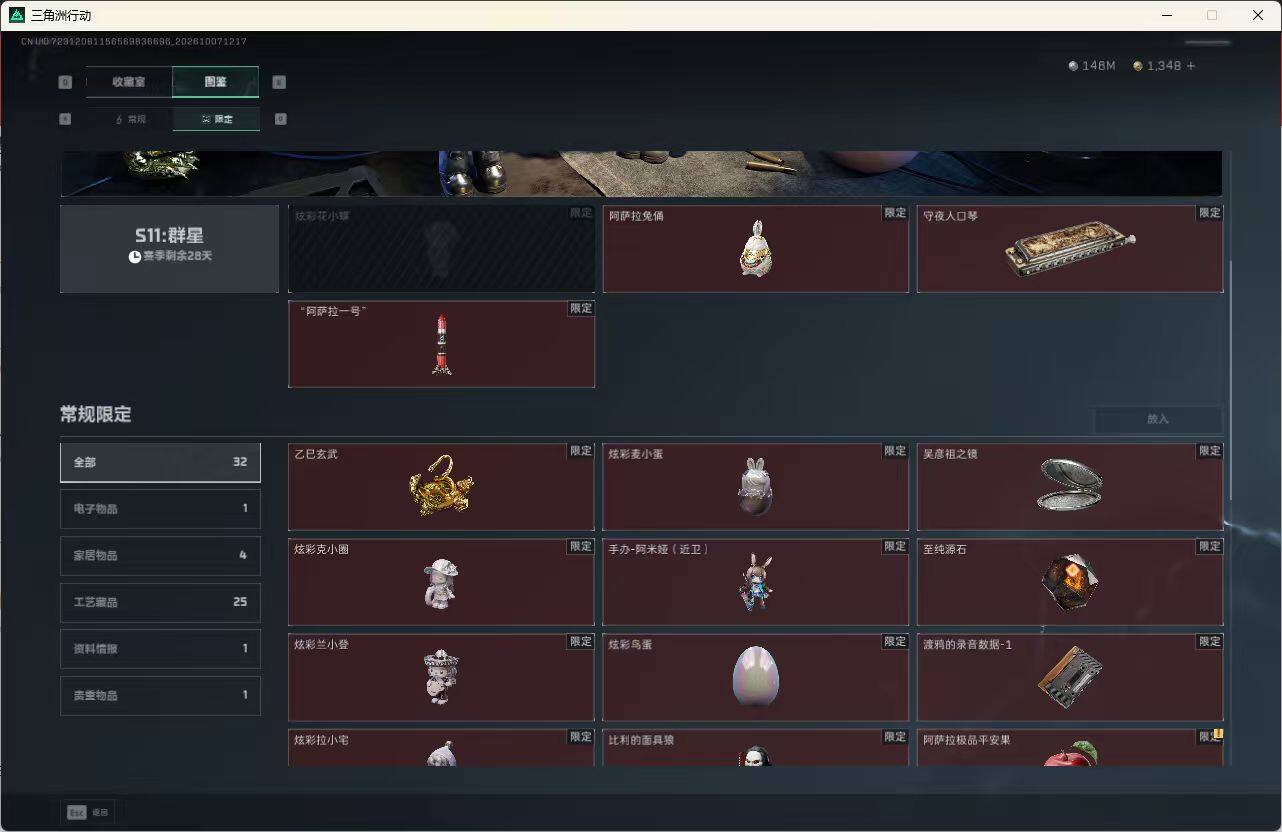The width and height of the screenshot is (1282, 832).
Task: Switch to the 图鉴 tab
Action: 215,82
